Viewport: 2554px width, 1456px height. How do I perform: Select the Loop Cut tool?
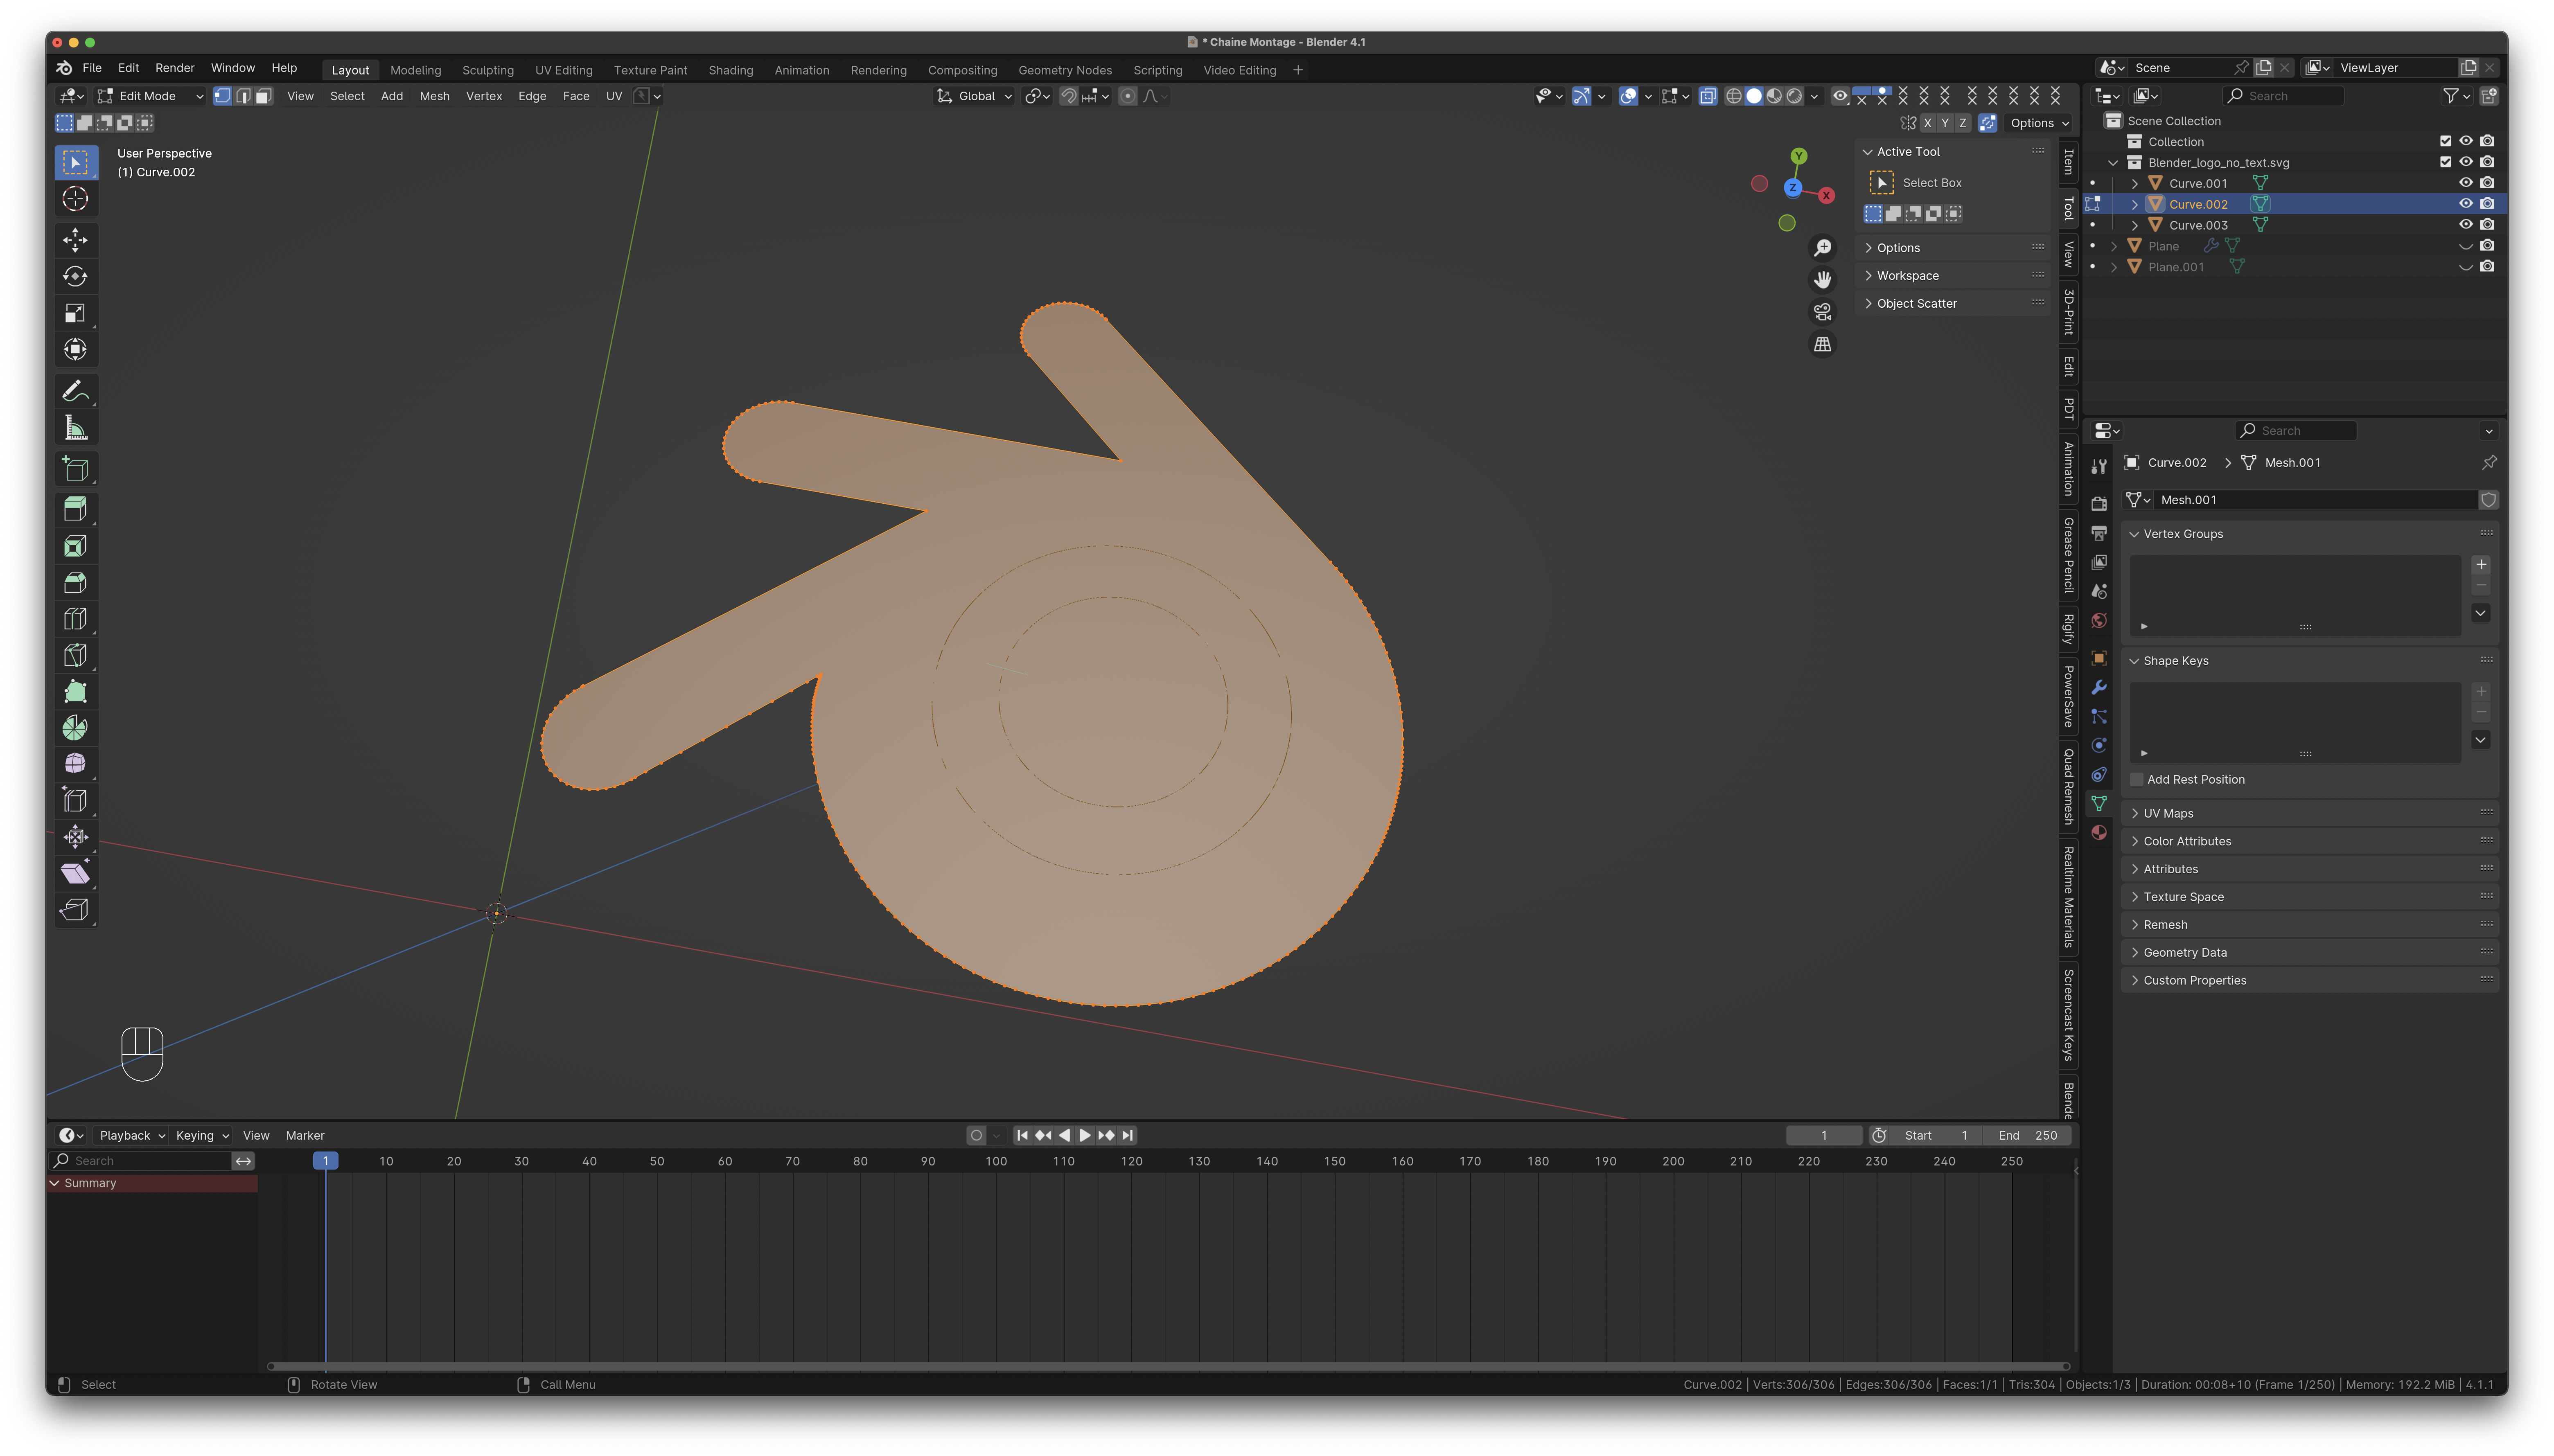[x=75, y=619]
